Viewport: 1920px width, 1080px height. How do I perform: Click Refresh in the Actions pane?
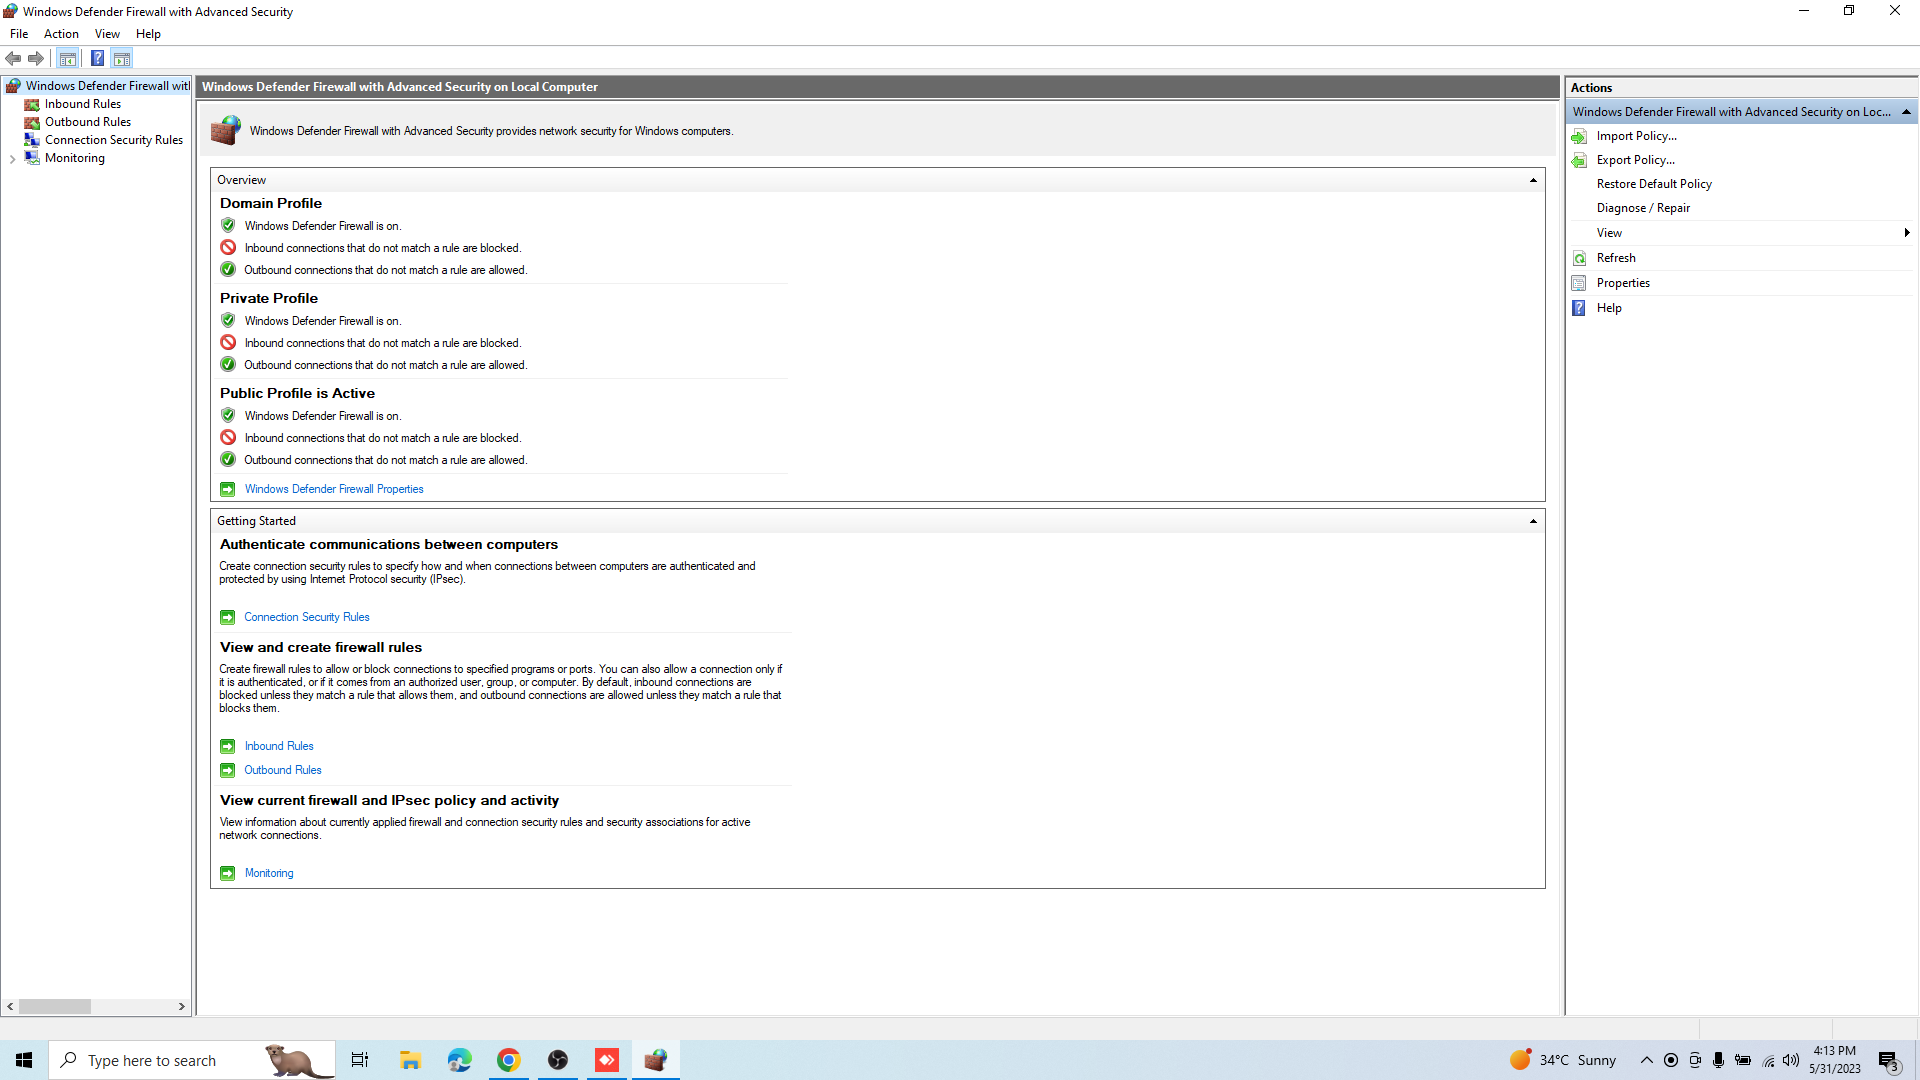1616,258
